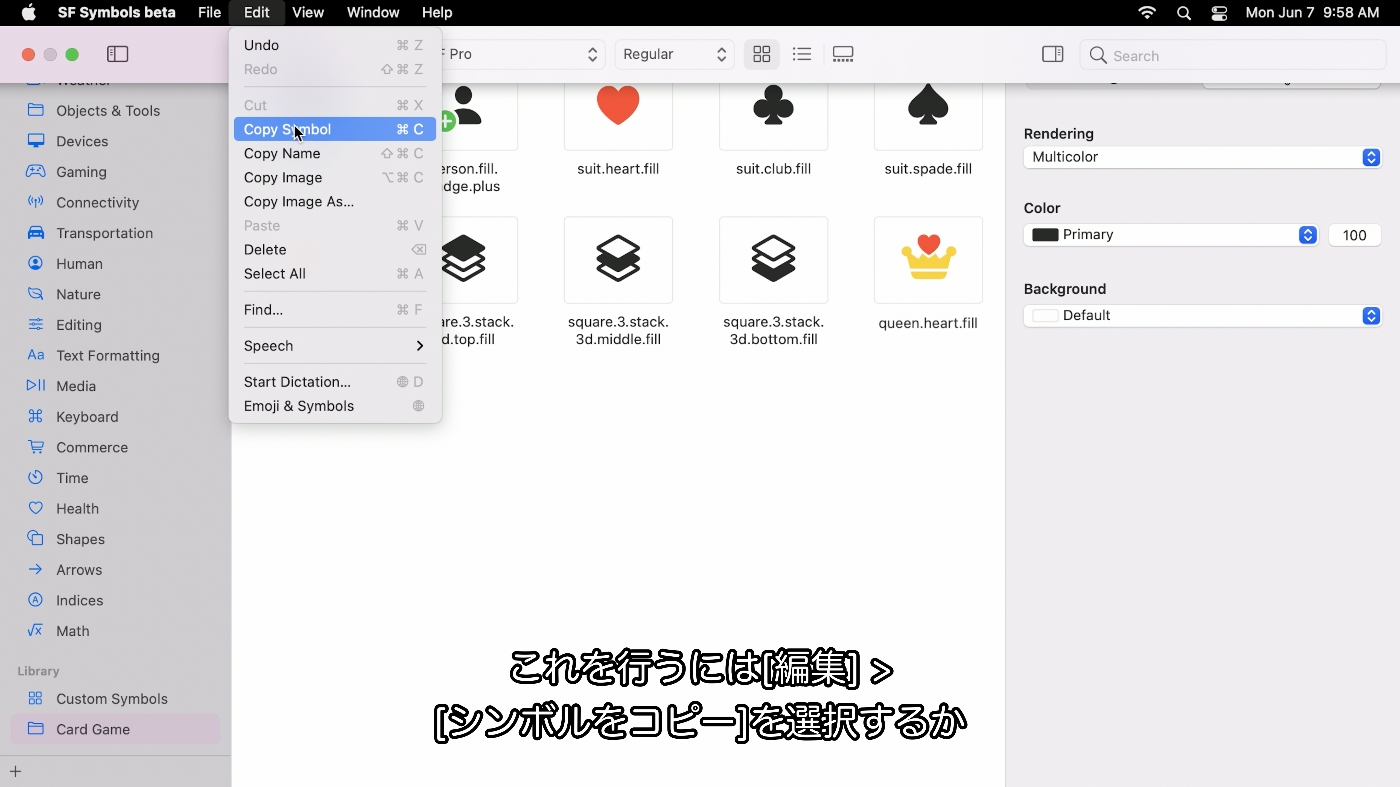Switch to list view

(x=801, y=54)
